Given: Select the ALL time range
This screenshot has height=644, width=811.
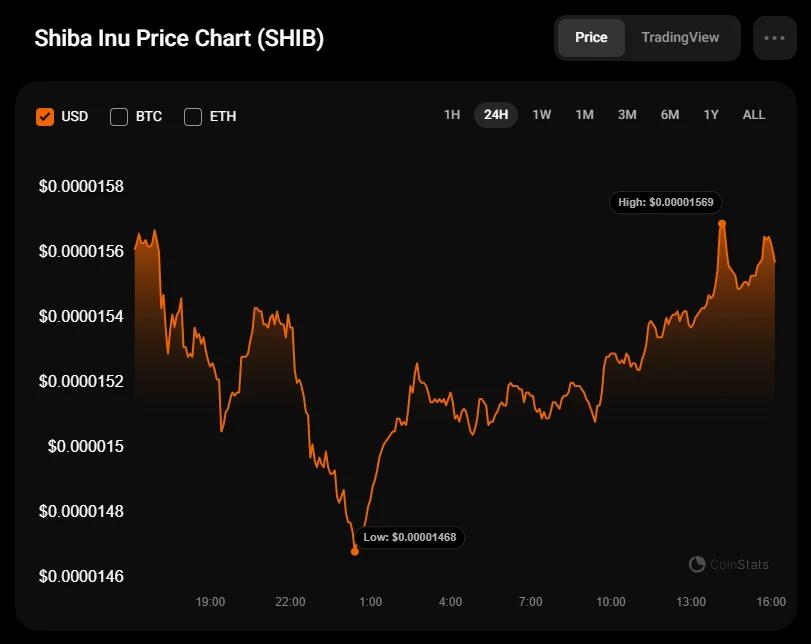Looking at the screenshot, I should tap(754, 115).
